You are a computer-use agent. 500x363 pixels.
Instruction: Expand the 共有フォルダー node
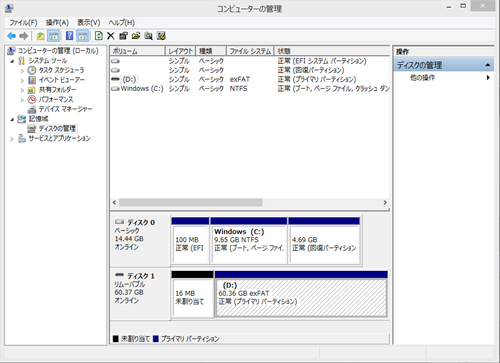[x=23, y=90]
